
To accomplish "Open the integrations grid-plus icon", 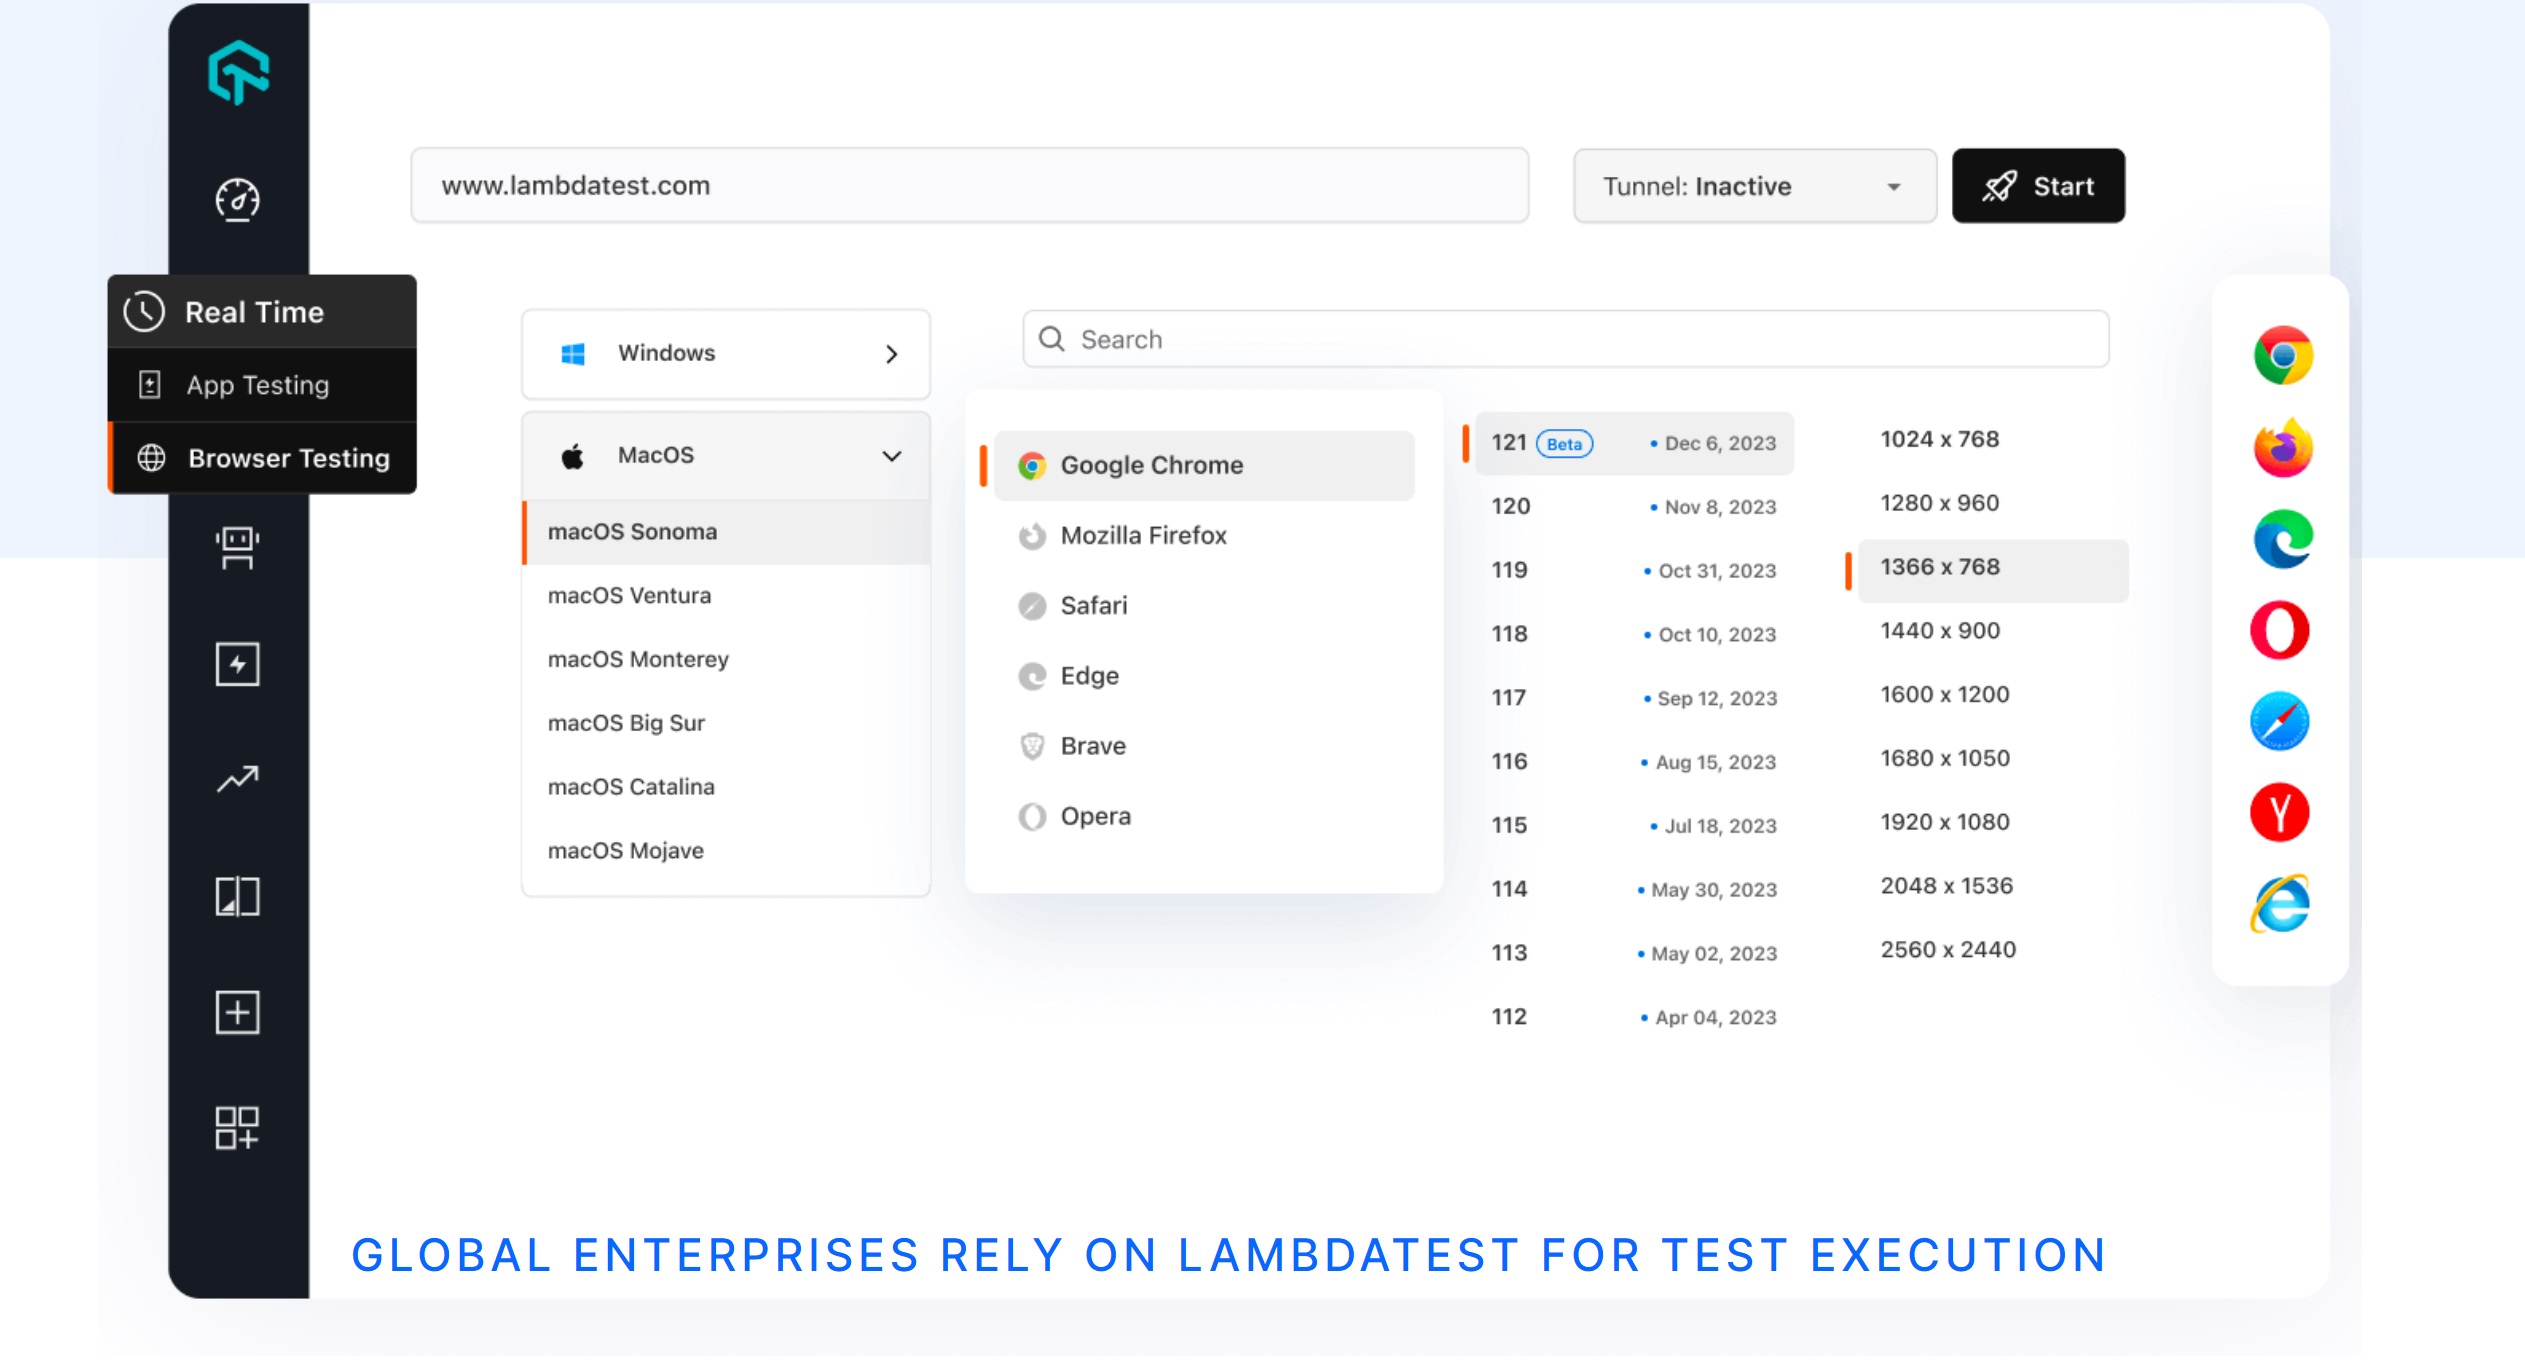I will [x=238, y=1128].
